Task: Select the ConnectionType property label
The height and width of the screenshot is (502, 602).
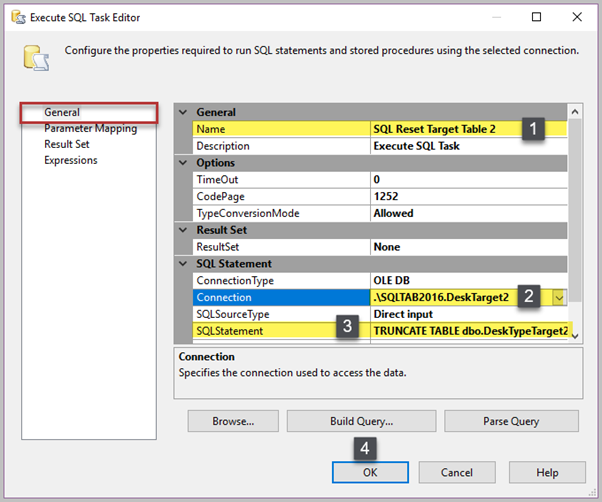Action: (x=235, y=281)
